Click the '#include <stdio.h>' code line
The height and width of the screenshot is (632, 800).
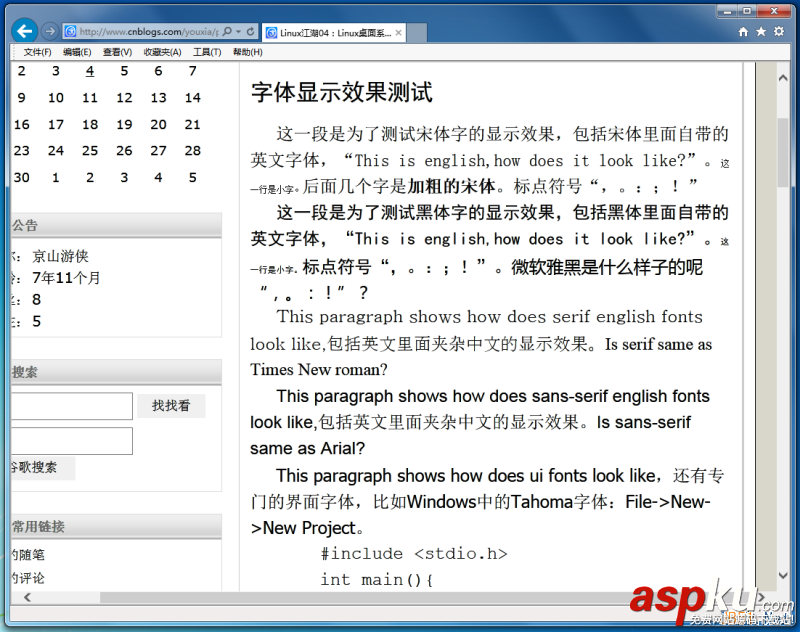pos(414,554)
